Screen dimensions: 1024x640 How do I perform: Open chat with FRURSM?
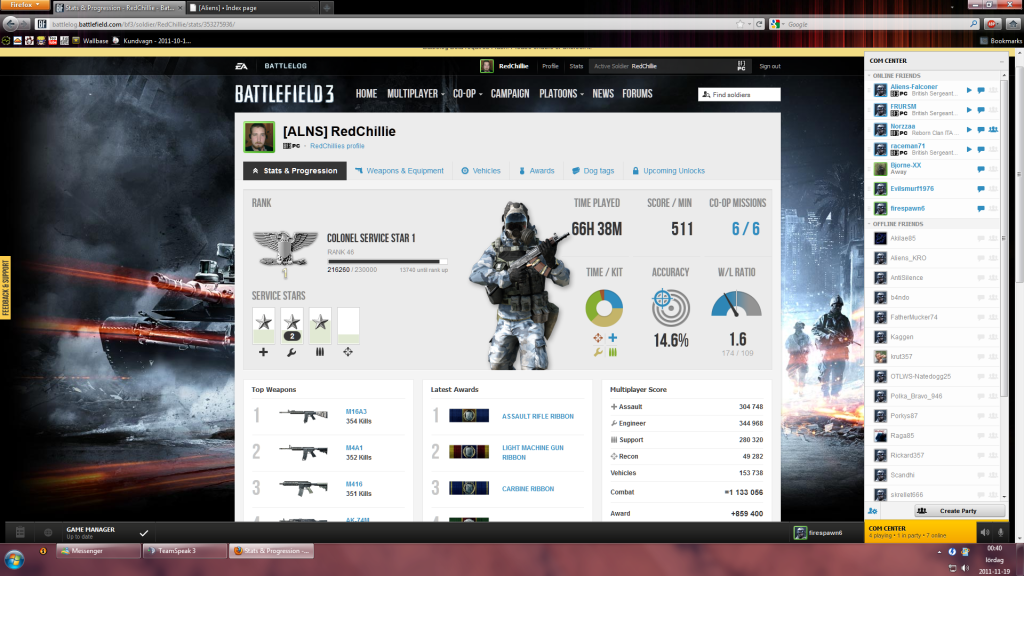pos(981,110)
